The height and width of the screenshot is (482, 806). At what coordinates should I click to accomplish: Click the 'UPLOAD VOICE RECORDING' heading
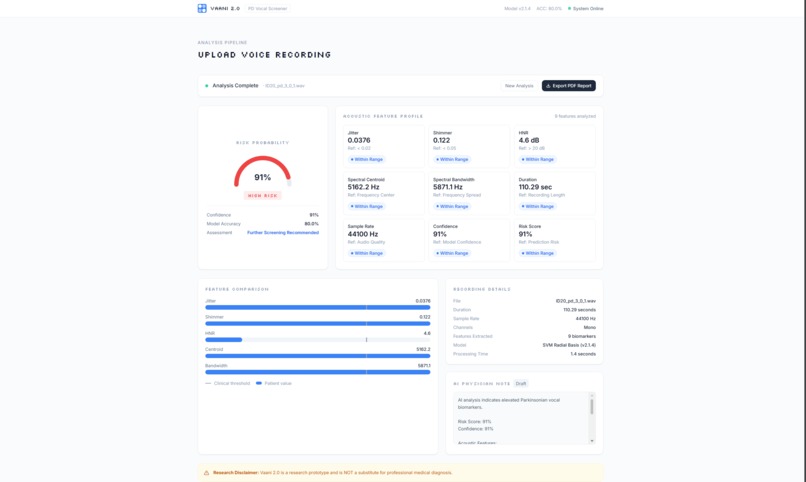point(265,55)
